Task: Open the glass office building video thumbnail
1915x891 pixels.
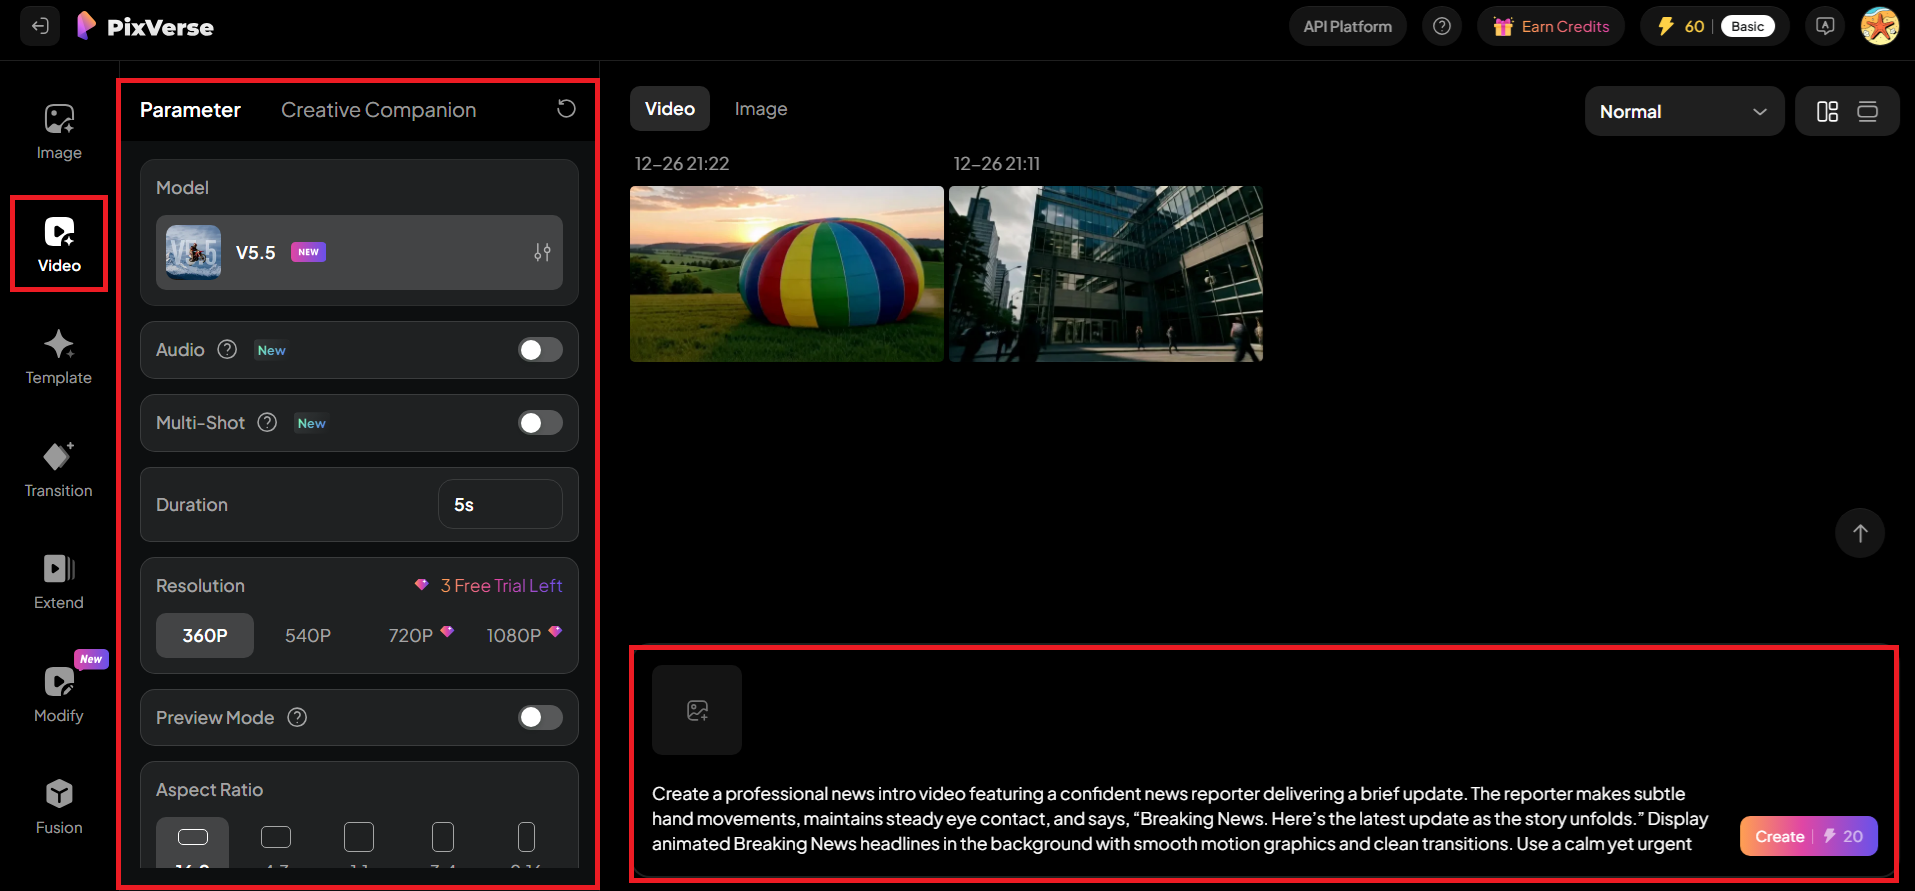Action: tap(1106, 274)
